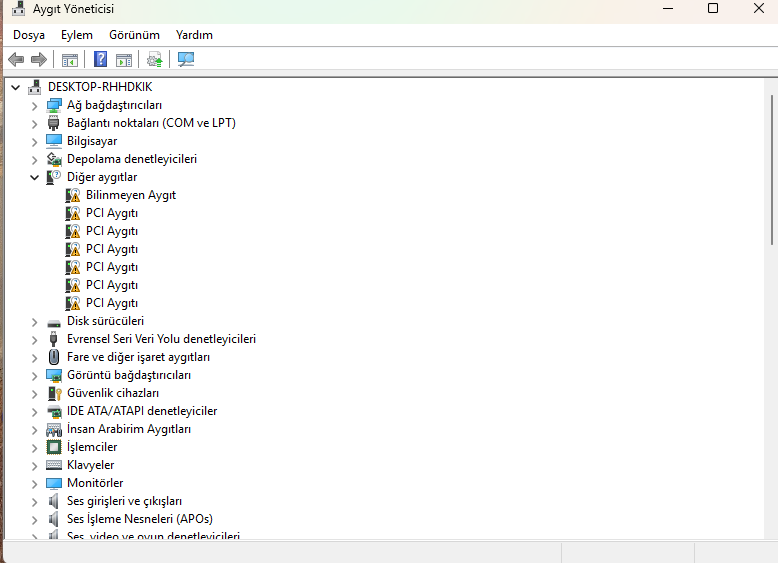Select the DESKTOP-RHHDKIK label
The height and width of the screenshot is (563, 778).
click(x=100, y=87)
